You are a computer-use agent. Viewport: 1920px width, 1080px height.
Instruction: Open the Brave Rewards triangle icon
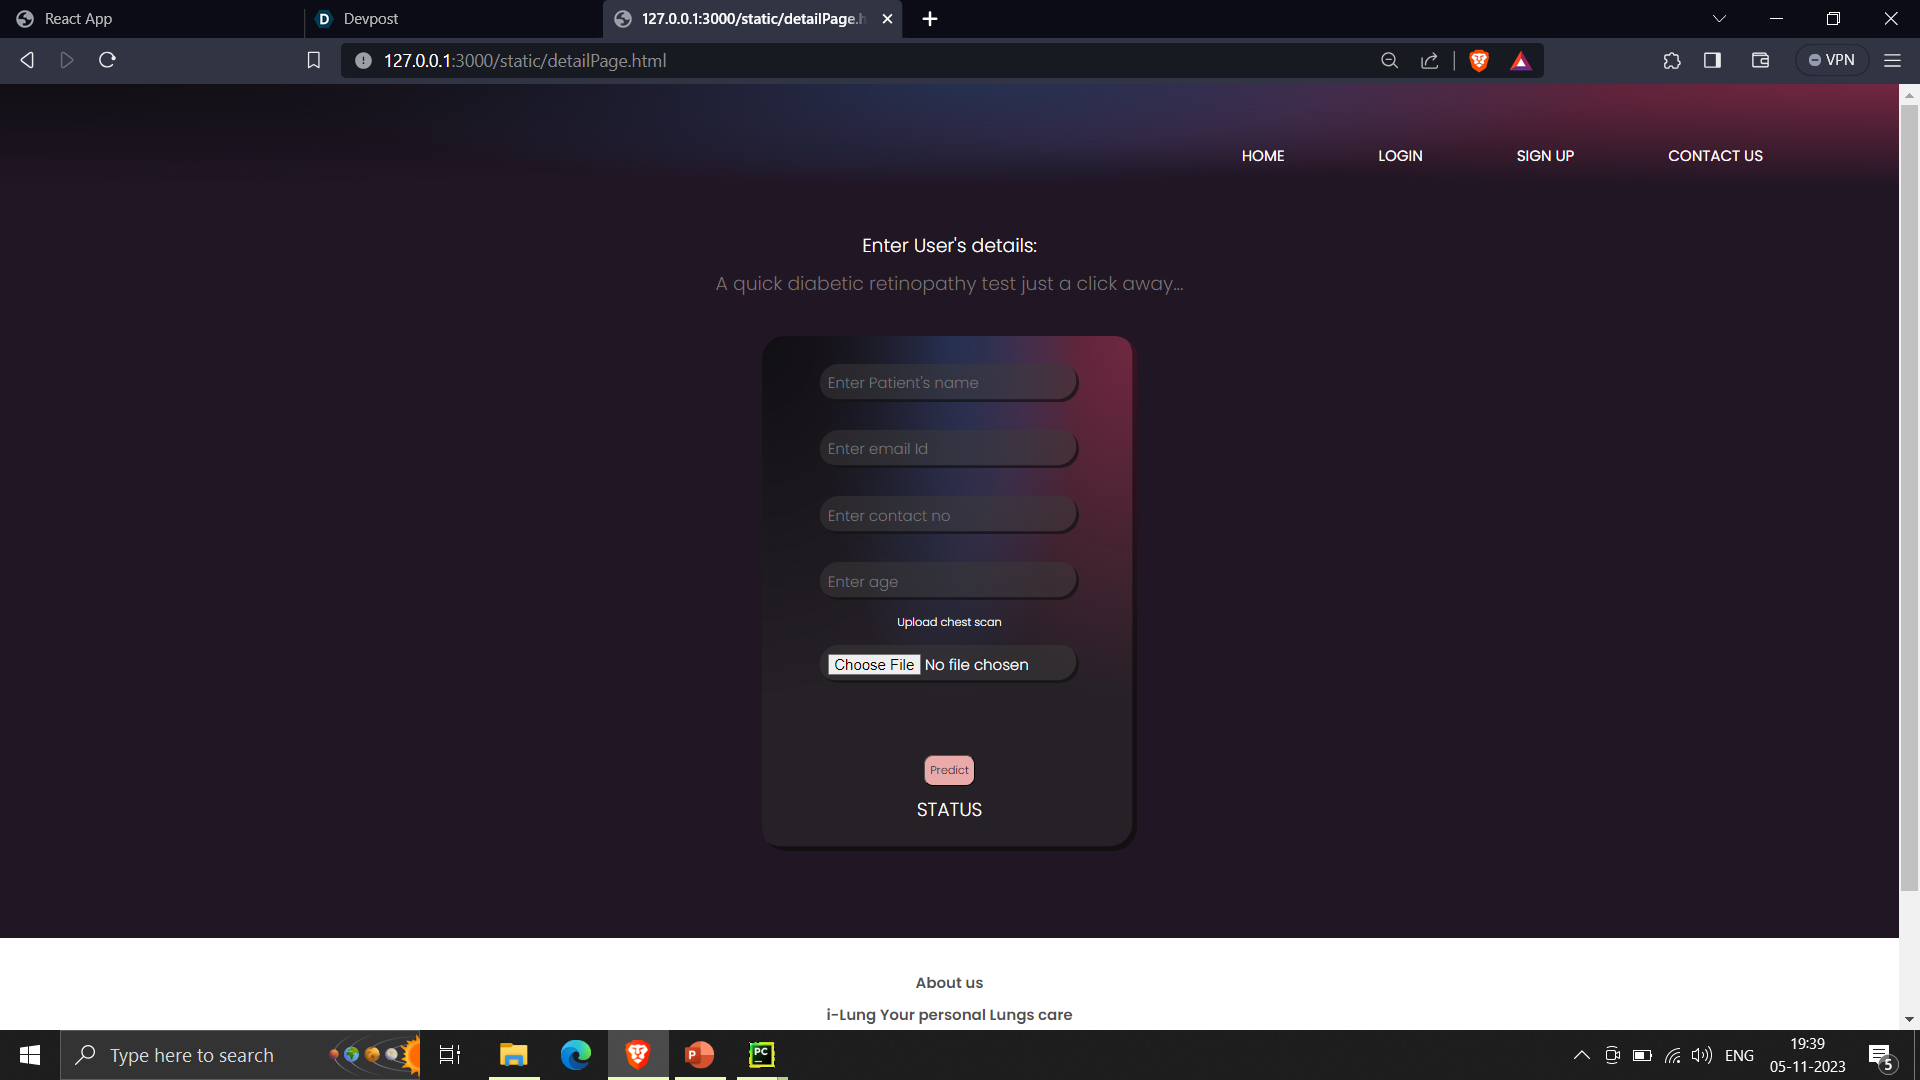click(x=1520, y=61)
